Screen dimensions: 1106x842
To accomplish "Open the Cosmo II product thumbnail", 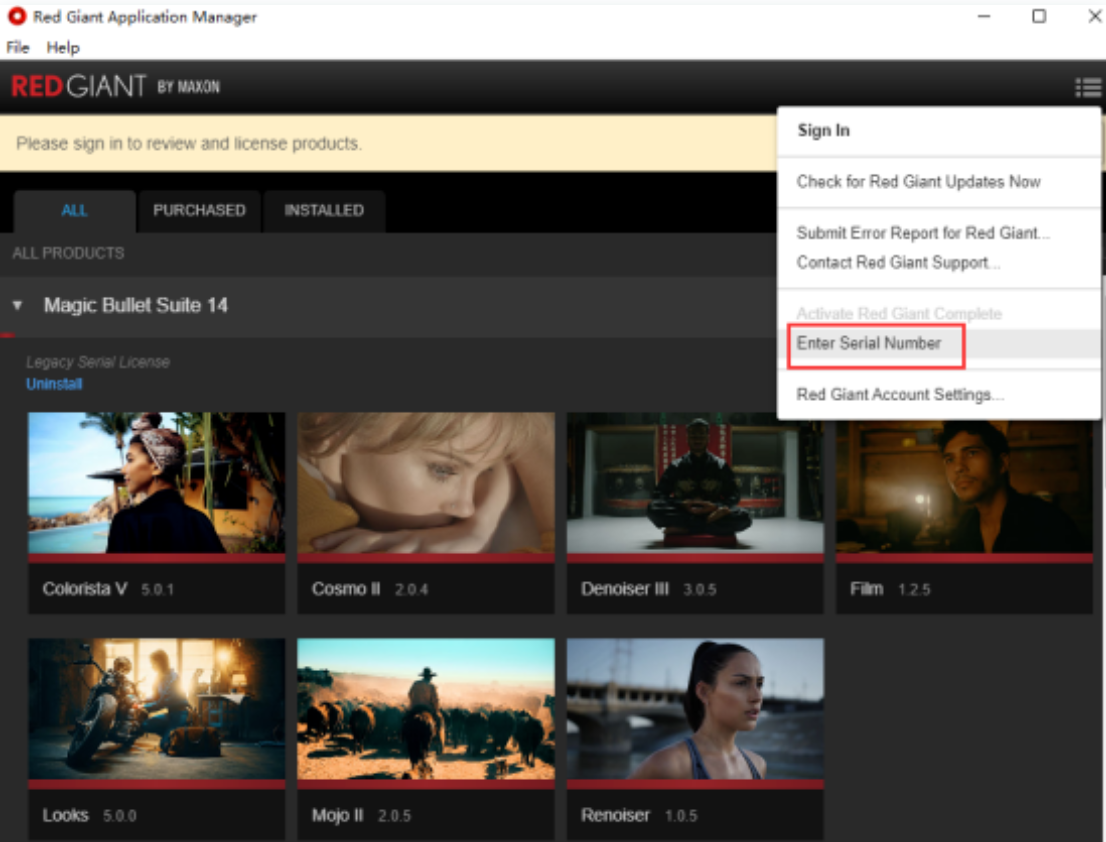I will 426,483.
